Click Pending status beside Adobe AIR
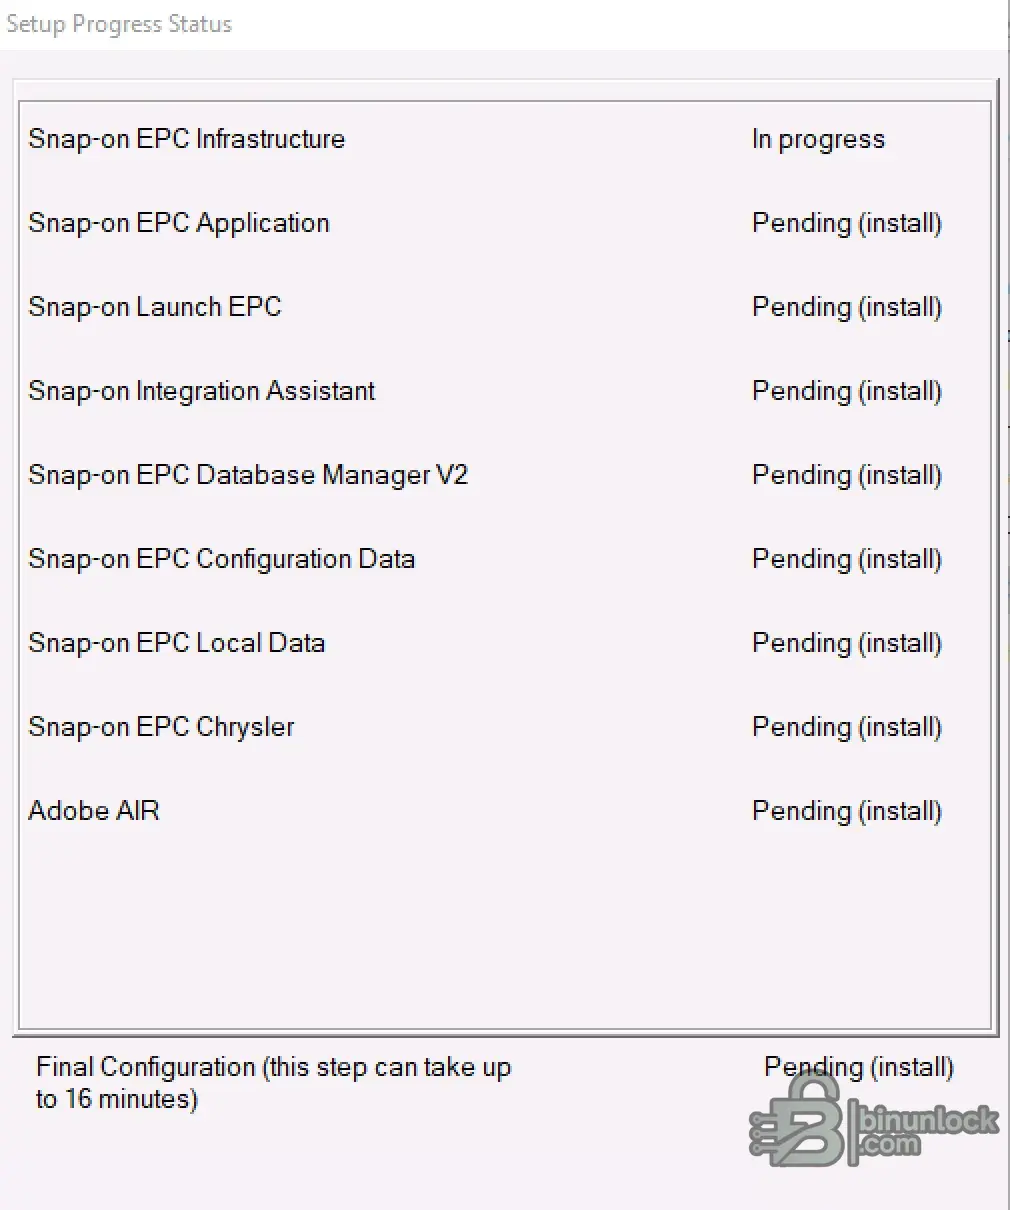 847,811
